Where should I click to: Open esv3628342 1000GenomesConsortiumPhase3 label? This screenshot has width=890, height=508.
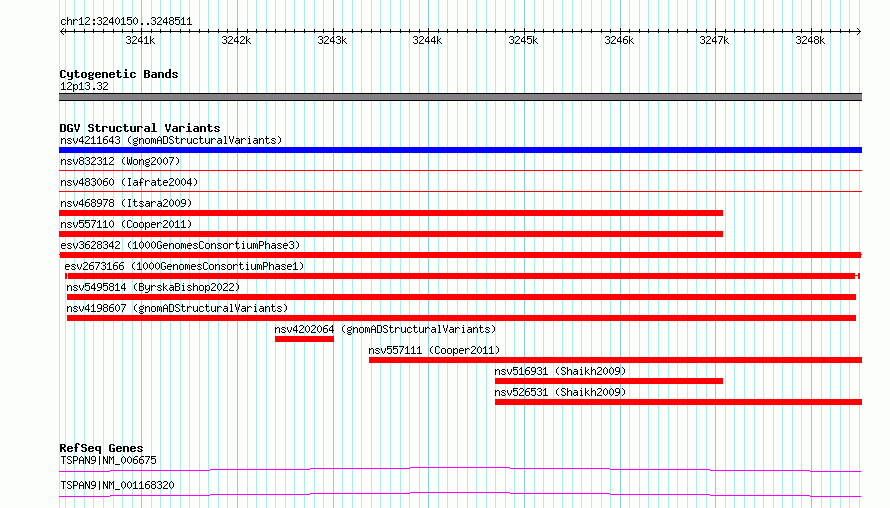(x=180, y=245)
